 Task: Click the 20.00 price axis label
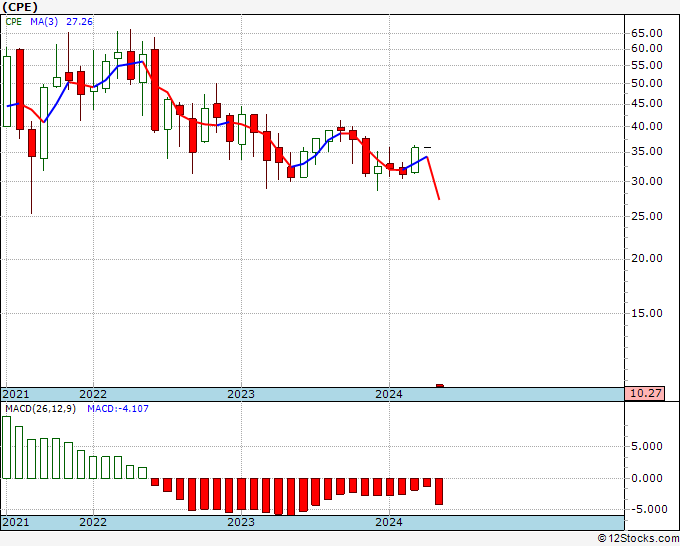(x=647, y=258)
